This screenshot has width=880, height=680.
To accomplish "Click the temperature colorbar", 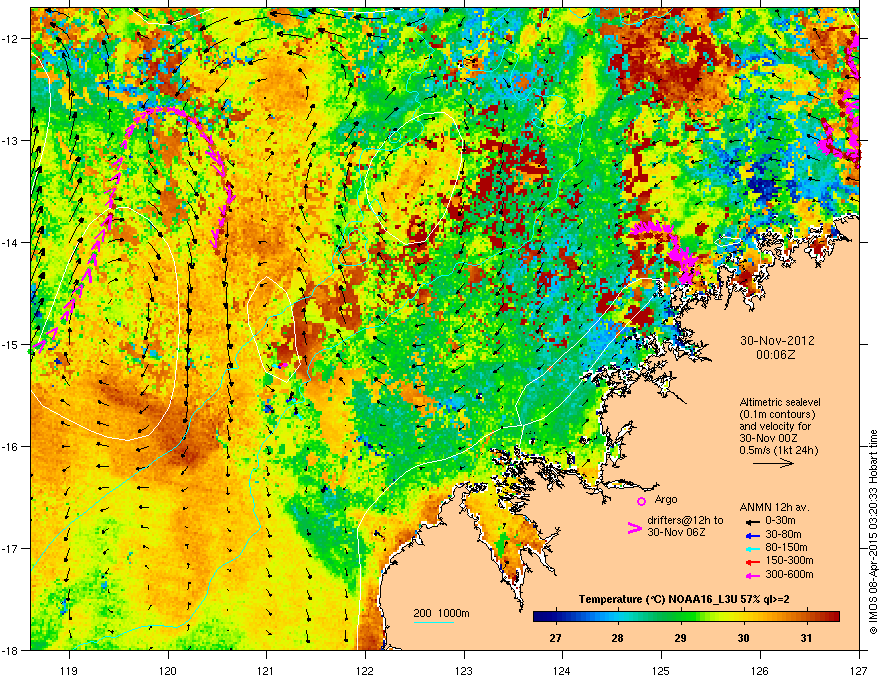I will (686, 617).
